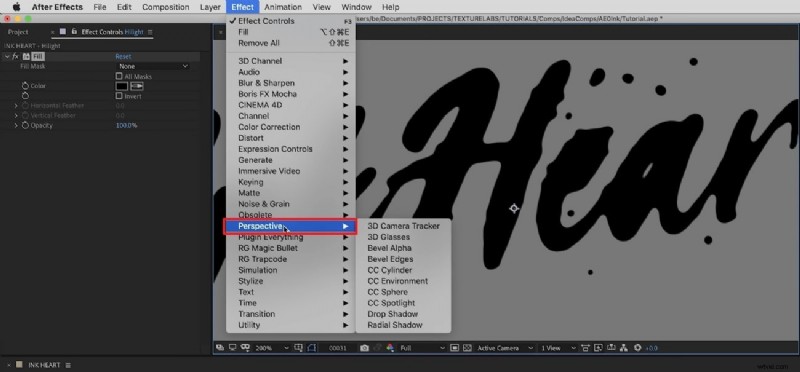Image resolution: width=800 pixels, height=372 pixels.
Task: Open the After Effects application menu
Action: (57, 7)
